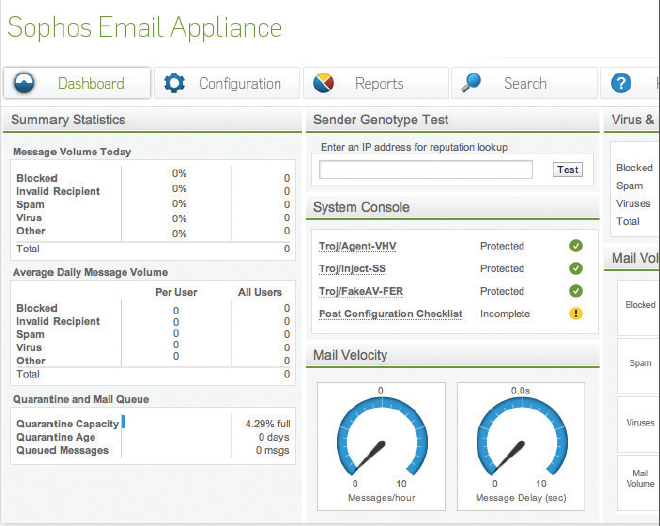The image size is (660, 526).
Task: Click 'Quarantine Age' label
Action: [56, 437]
